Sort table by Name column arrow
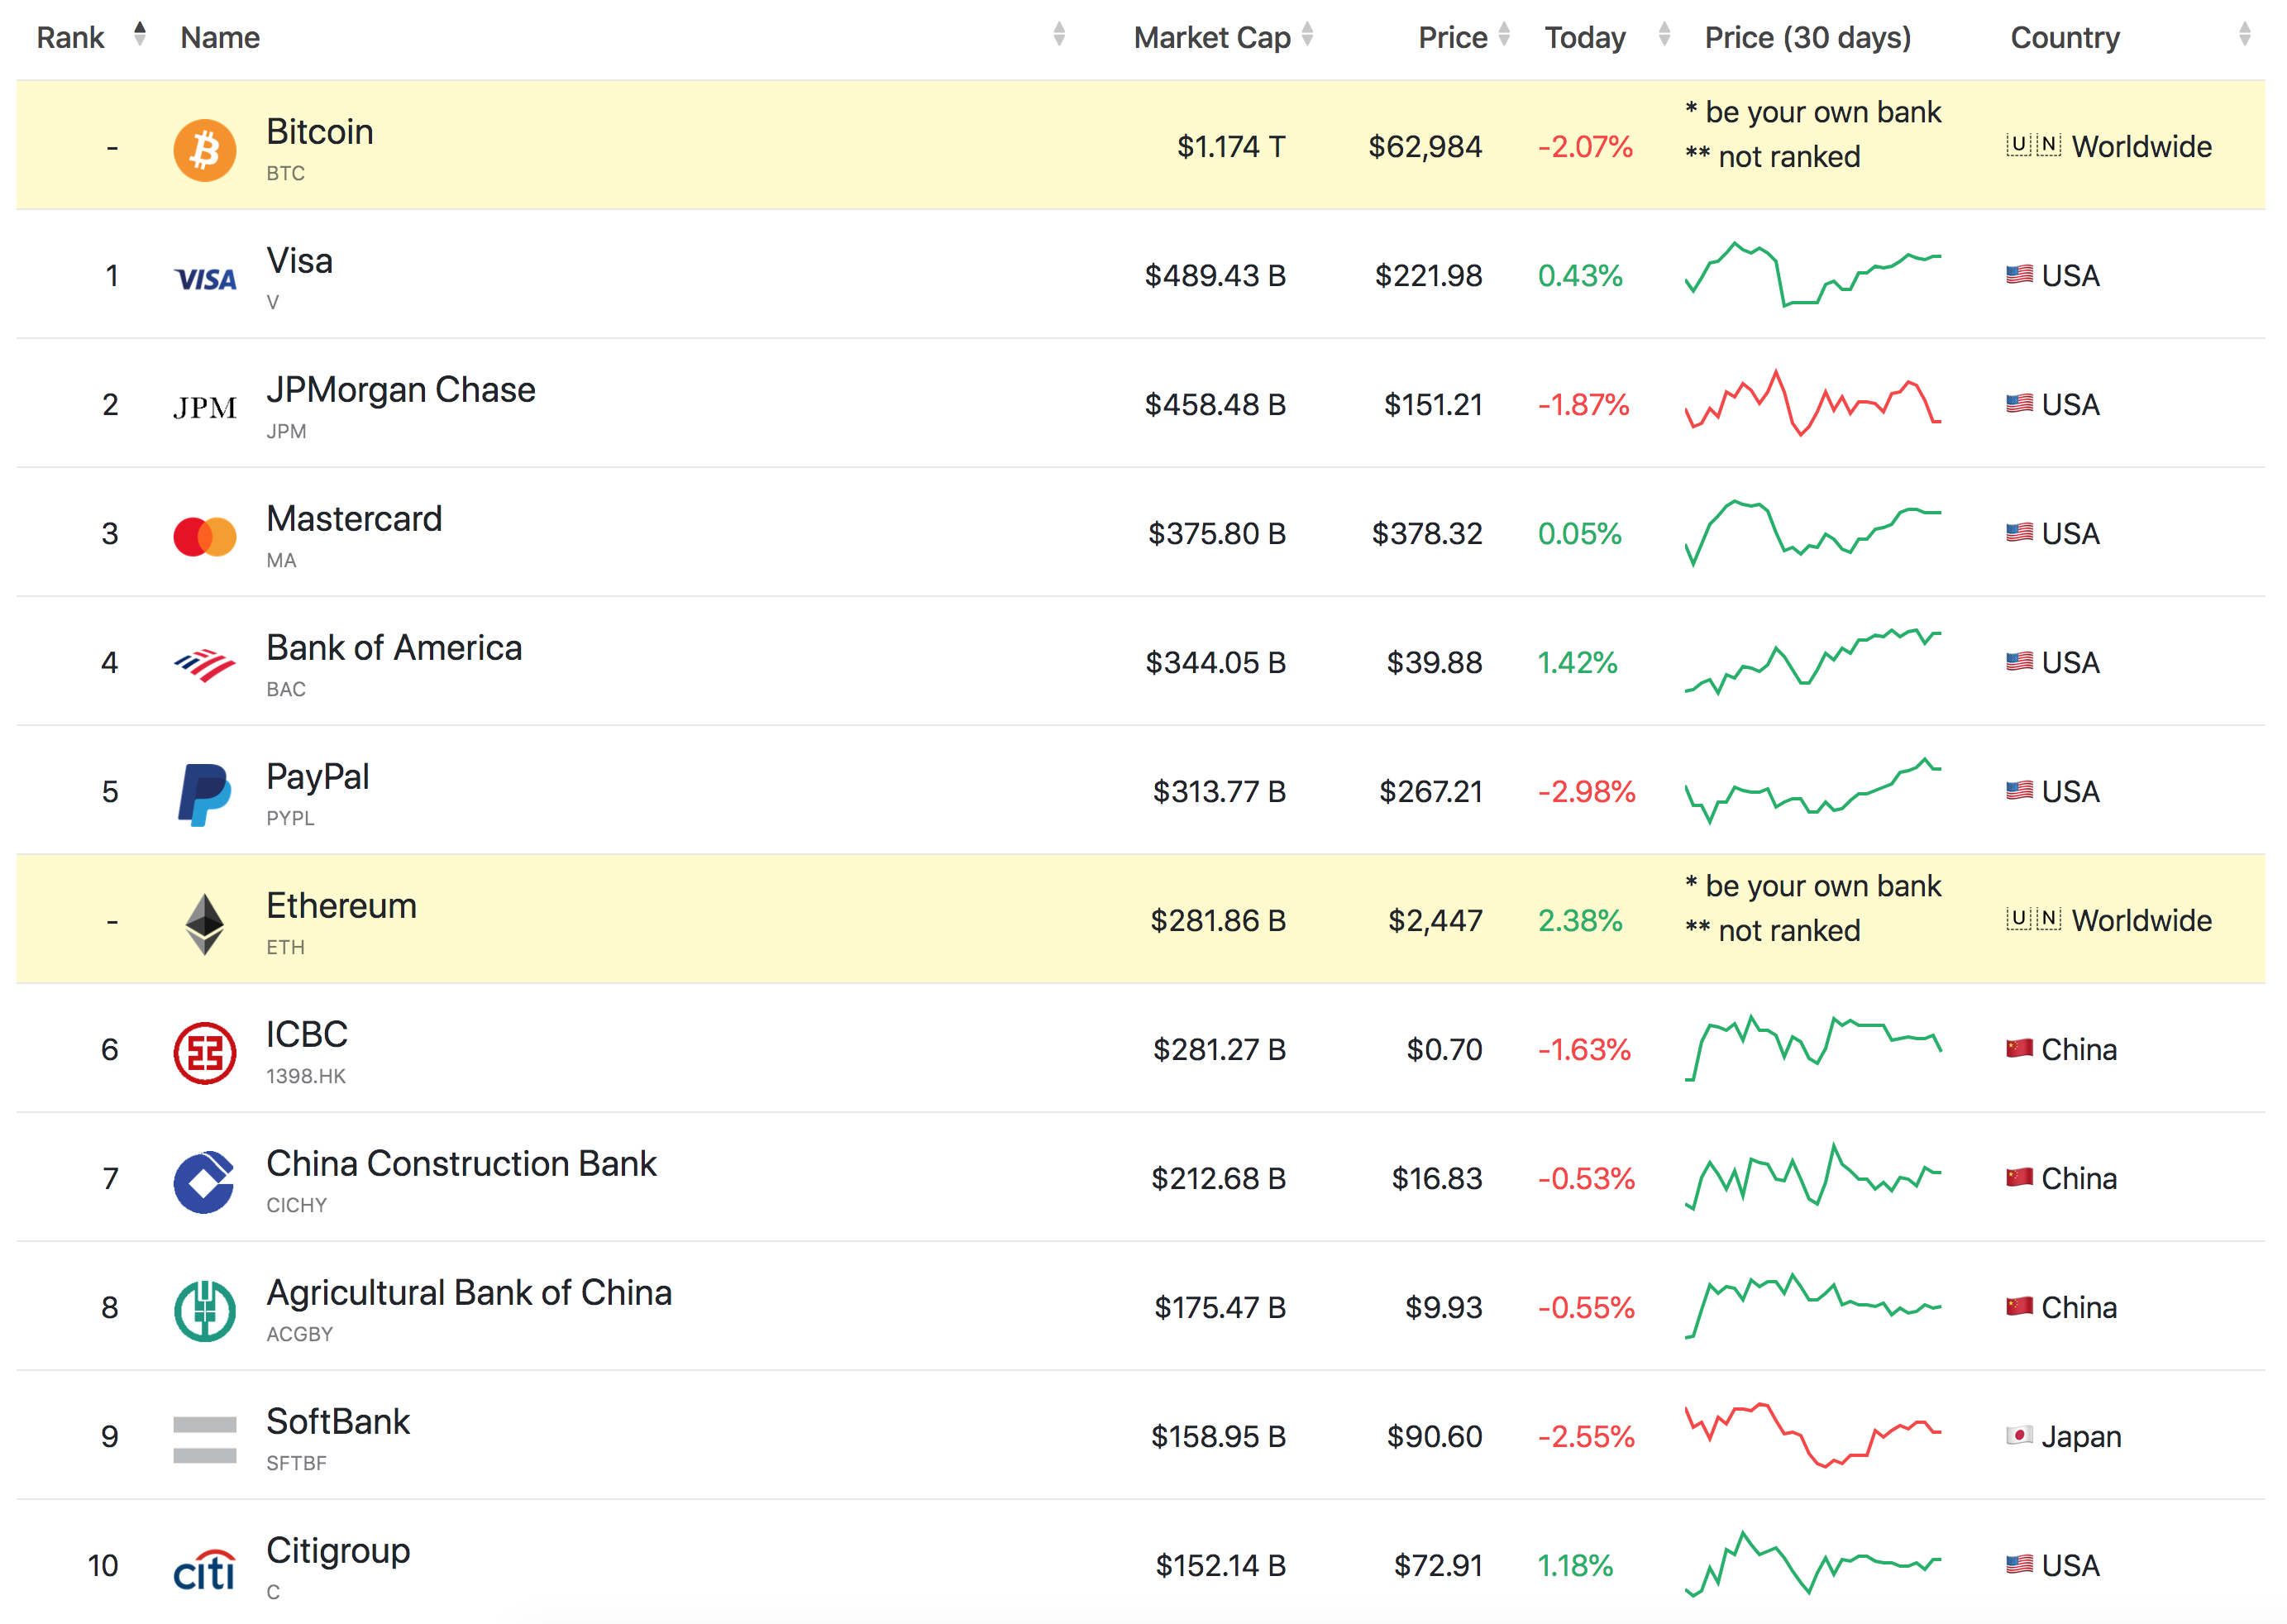 click(x=1059, y=35)
